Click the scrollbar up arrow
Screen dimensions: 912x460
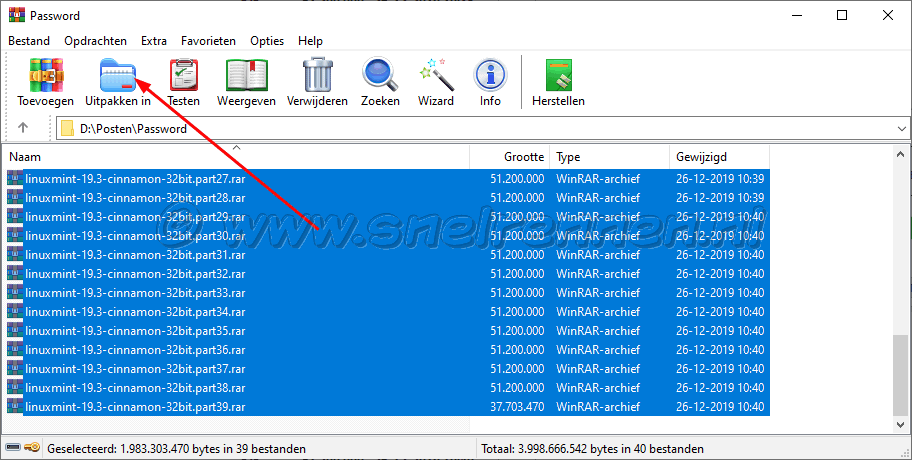(x=900, y=154)
